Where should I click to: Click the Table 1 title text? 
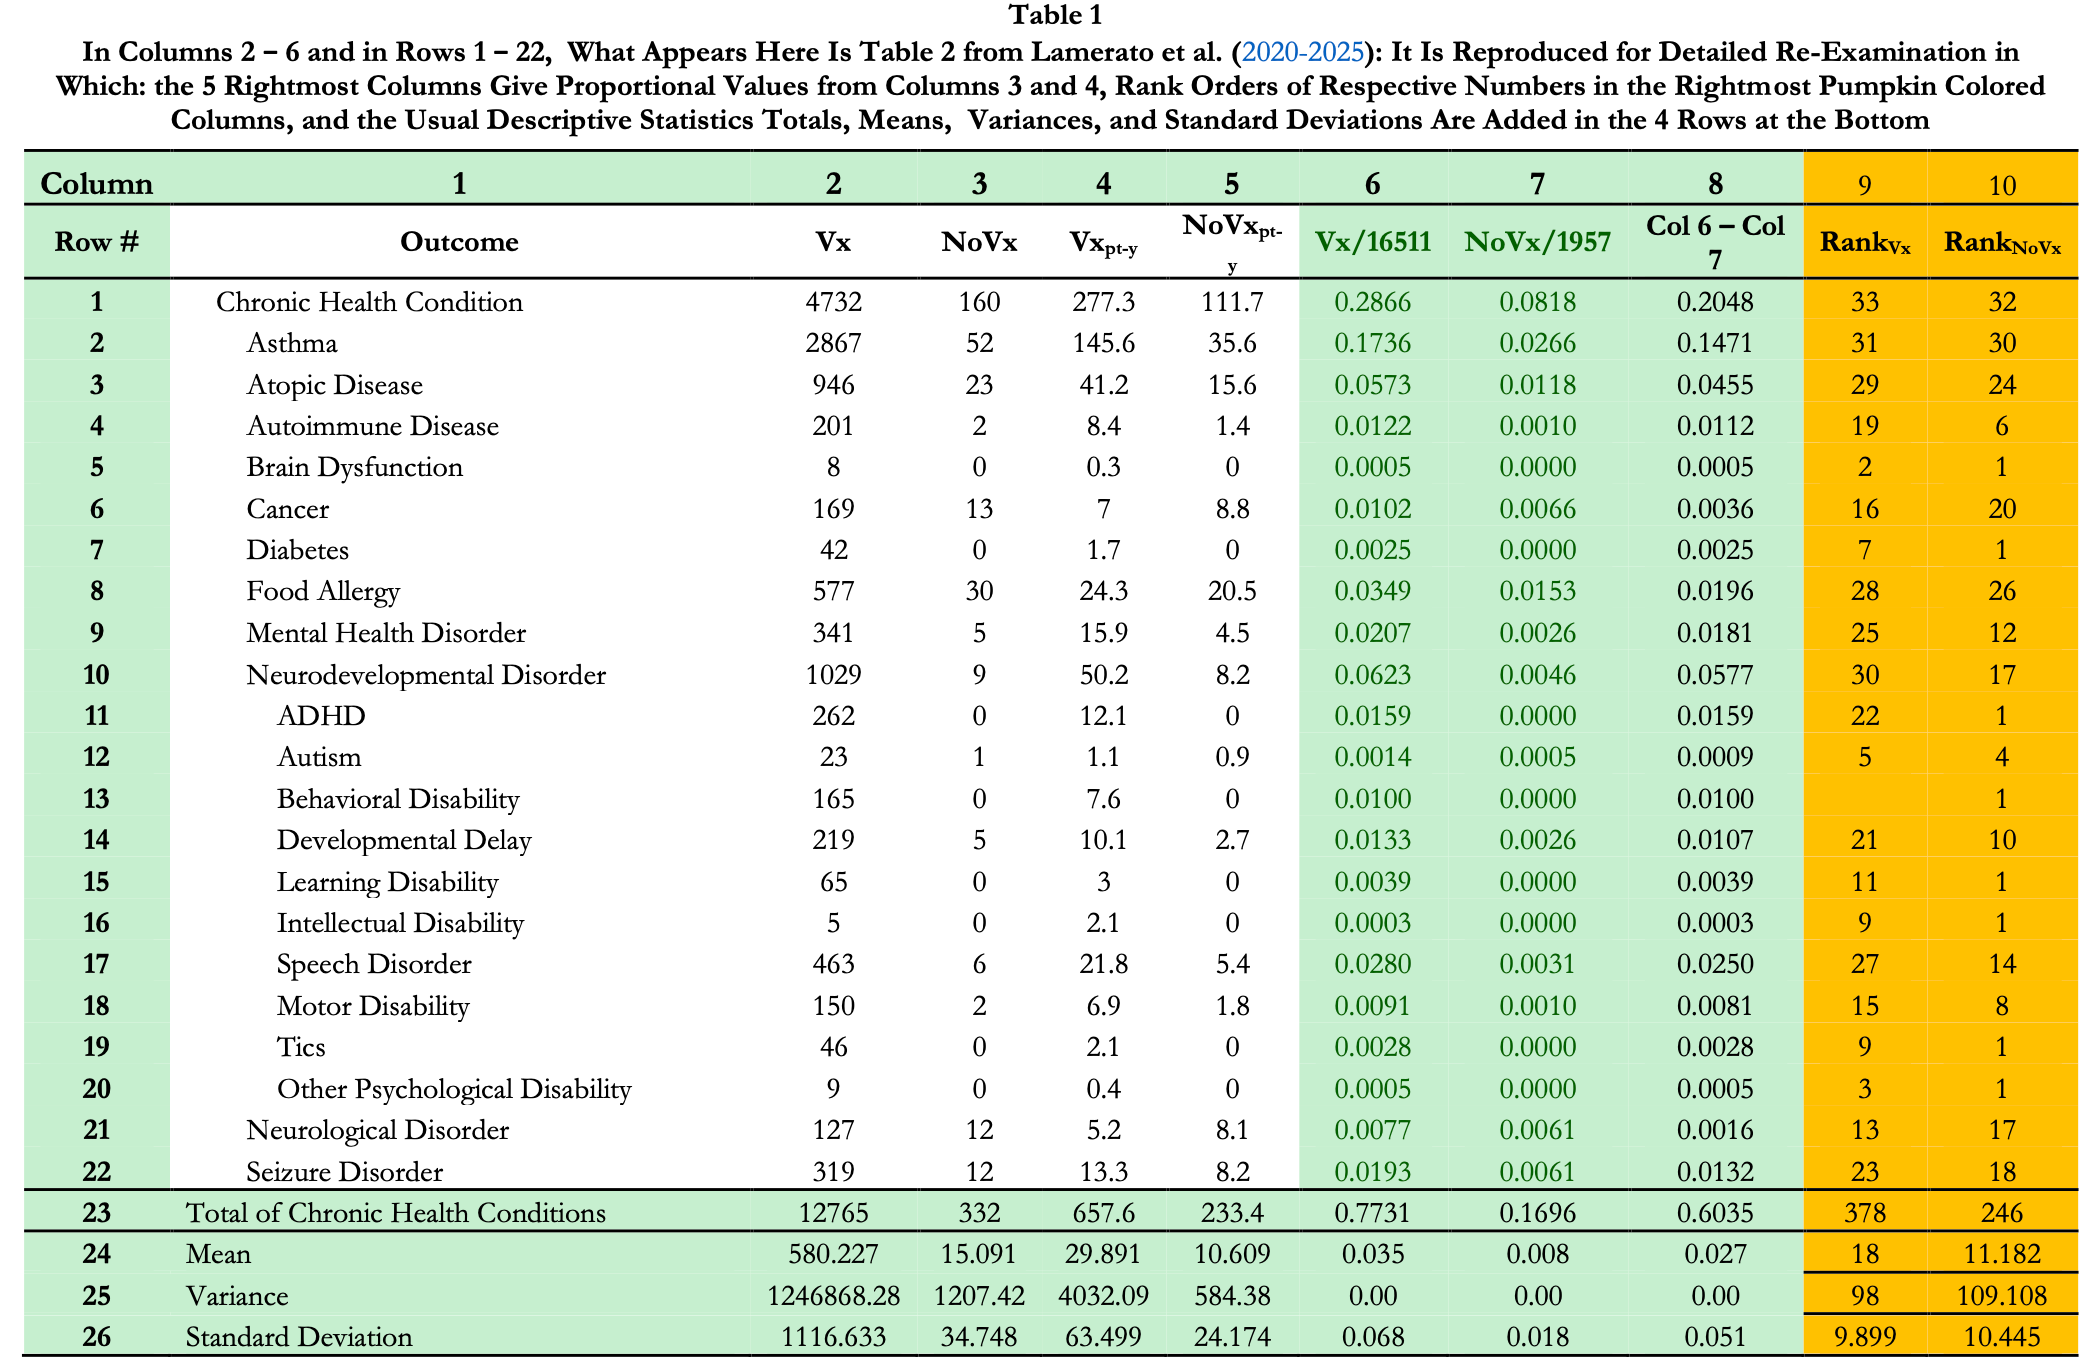click(x=1054, y=15)
